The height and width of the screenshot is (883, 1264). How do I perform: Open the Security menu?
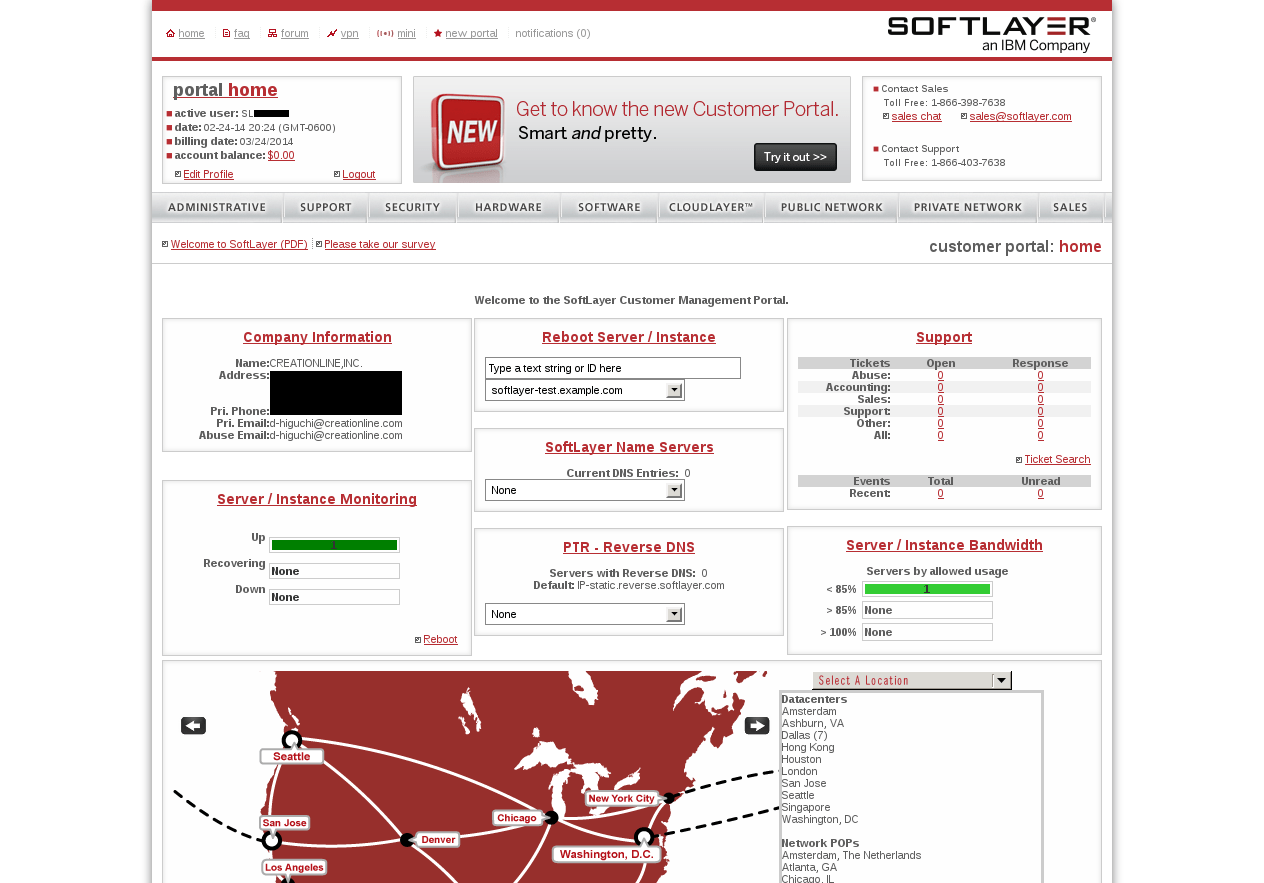coord(413,208)
